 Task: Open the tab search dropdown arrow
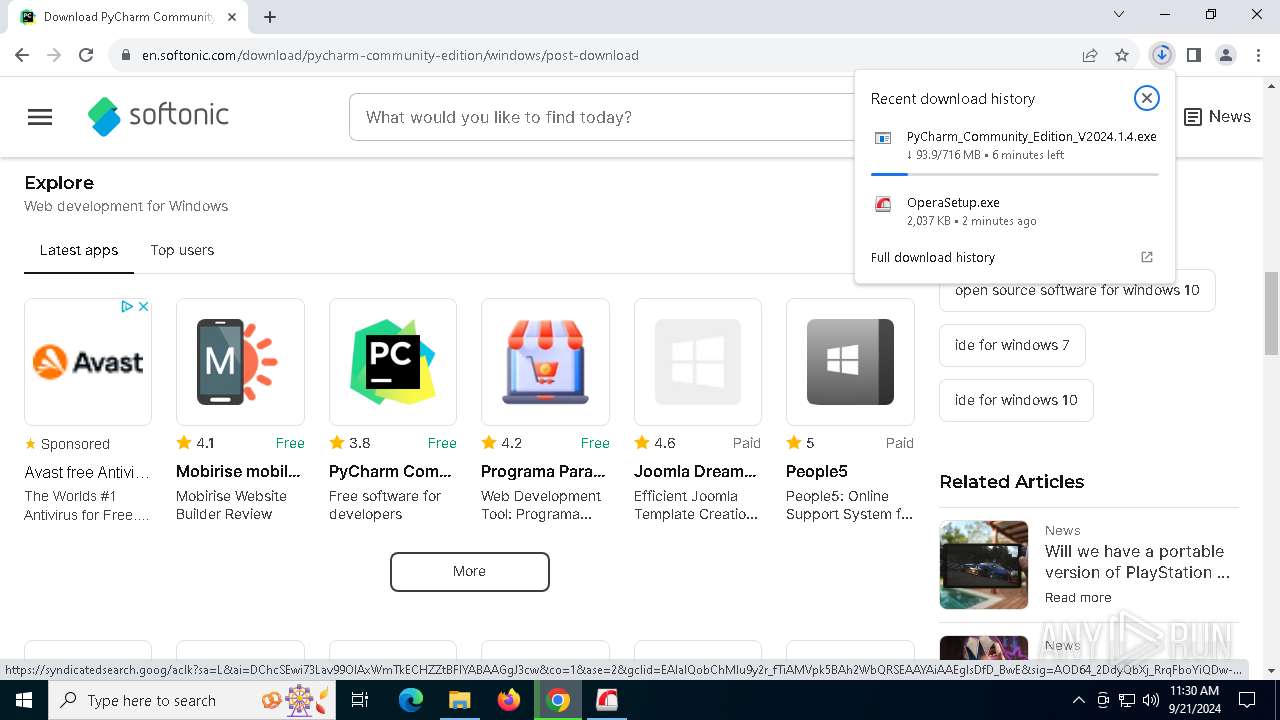pyautogui.click(x=1119, y=14)
